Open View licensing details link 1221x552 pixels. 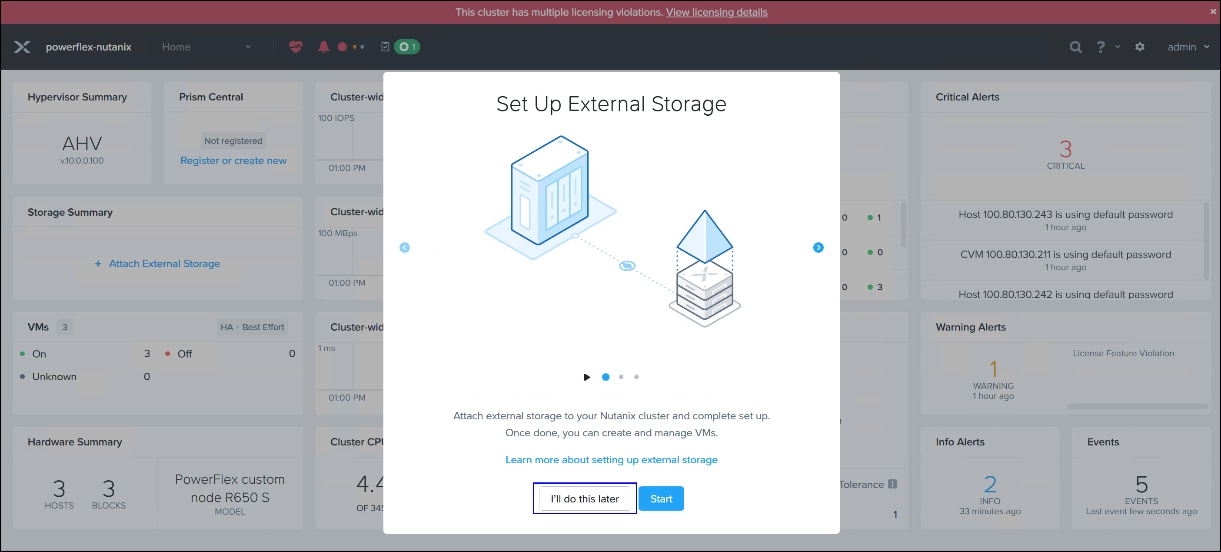pos(717,12)
